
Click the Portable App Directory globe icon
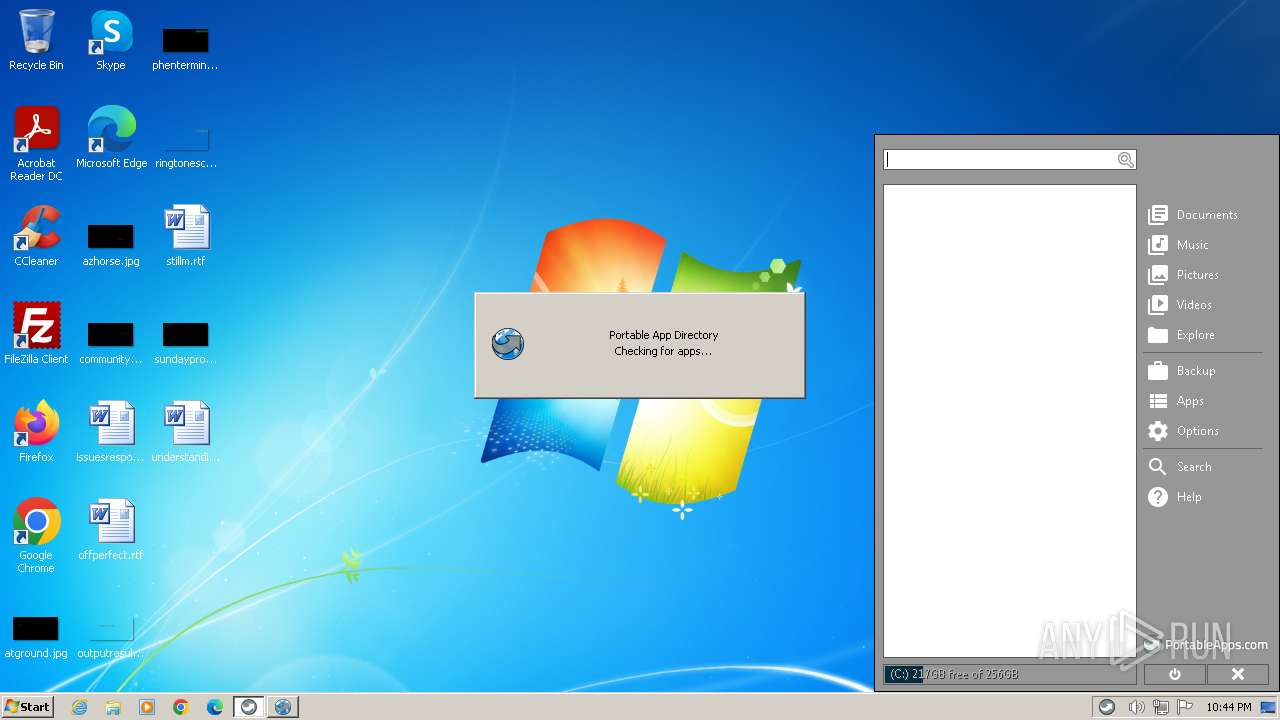pos(508,344)
